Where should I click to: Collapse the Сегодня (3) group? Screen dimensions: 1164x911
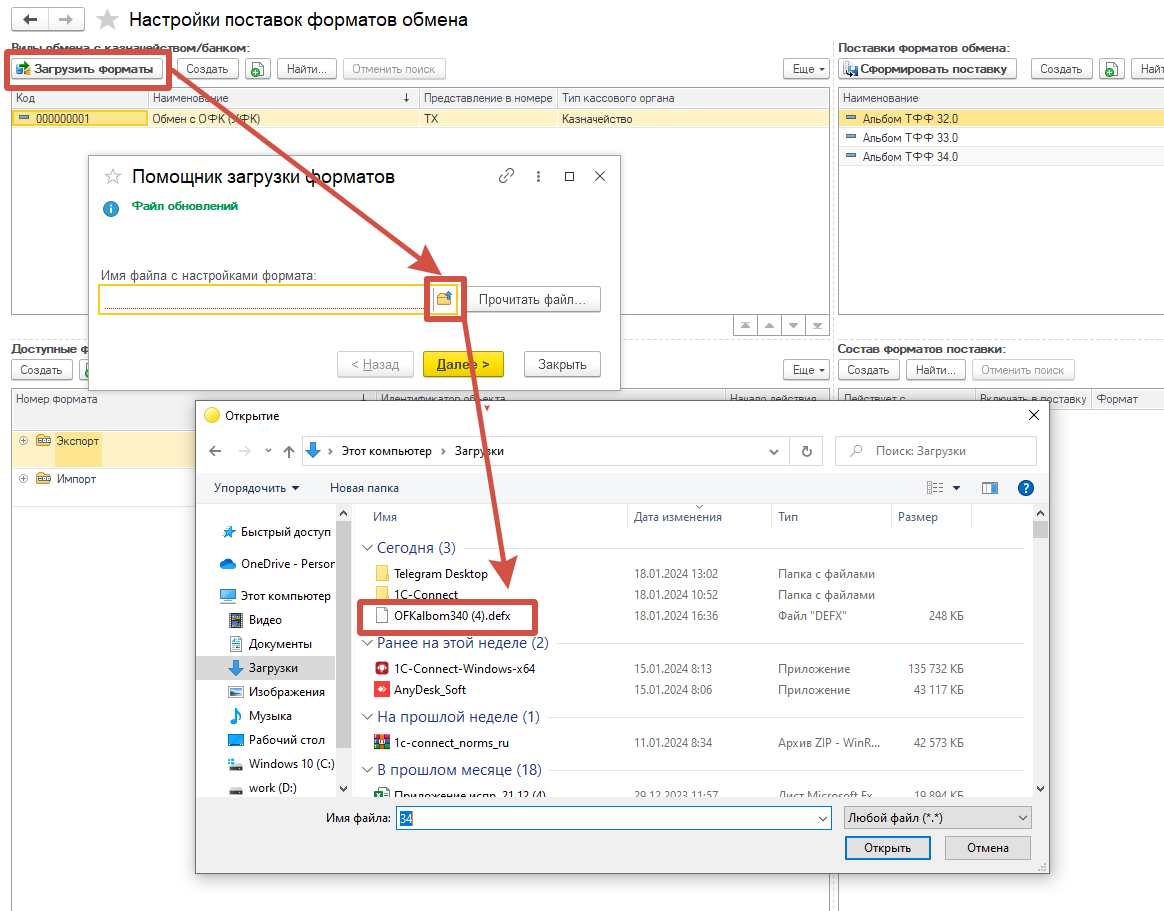click(x=367, y=548)
